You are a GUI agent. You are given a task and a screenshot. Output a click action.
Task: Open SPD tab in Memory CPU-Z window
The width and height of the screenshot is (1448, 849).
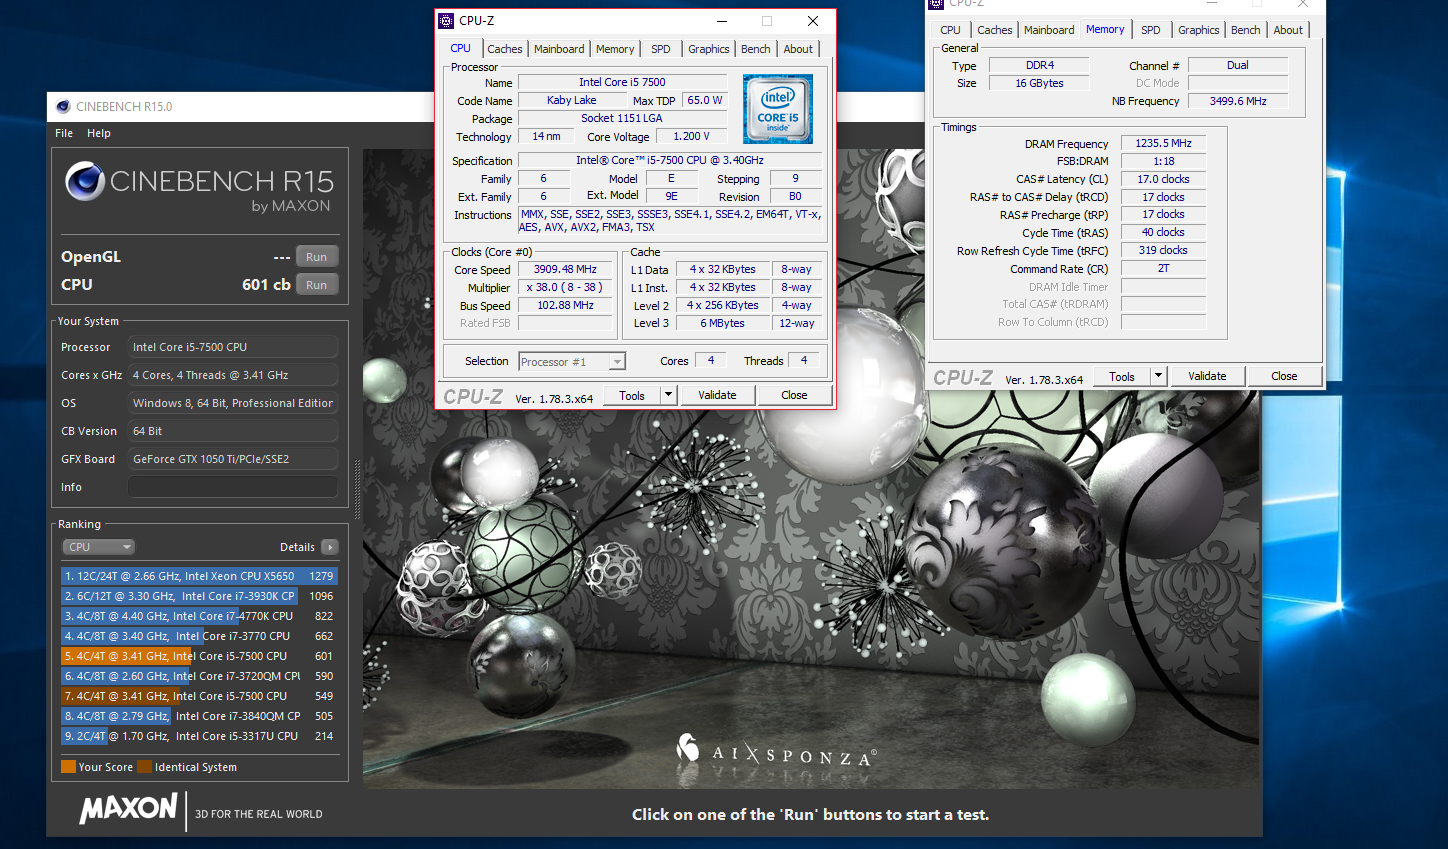pyautogui.click(x=1151, y=30)
